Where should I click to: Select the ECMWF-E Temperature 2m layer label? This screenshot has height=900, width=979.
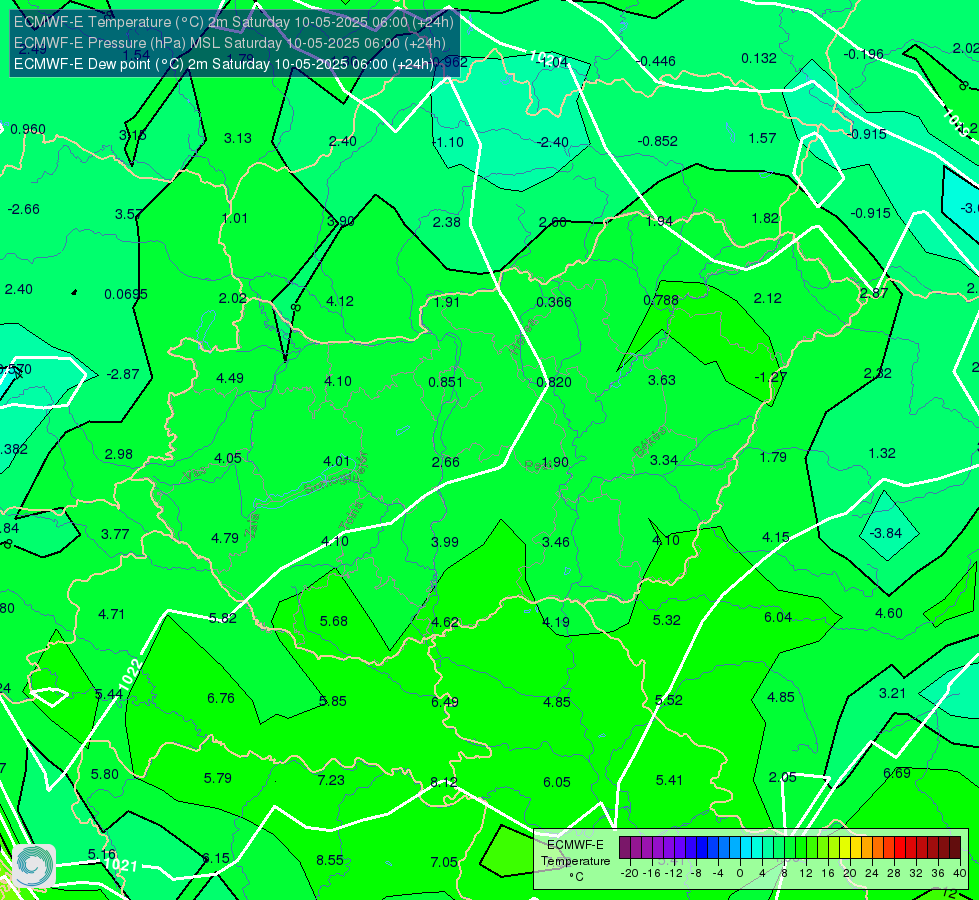(x=234, y=22)
